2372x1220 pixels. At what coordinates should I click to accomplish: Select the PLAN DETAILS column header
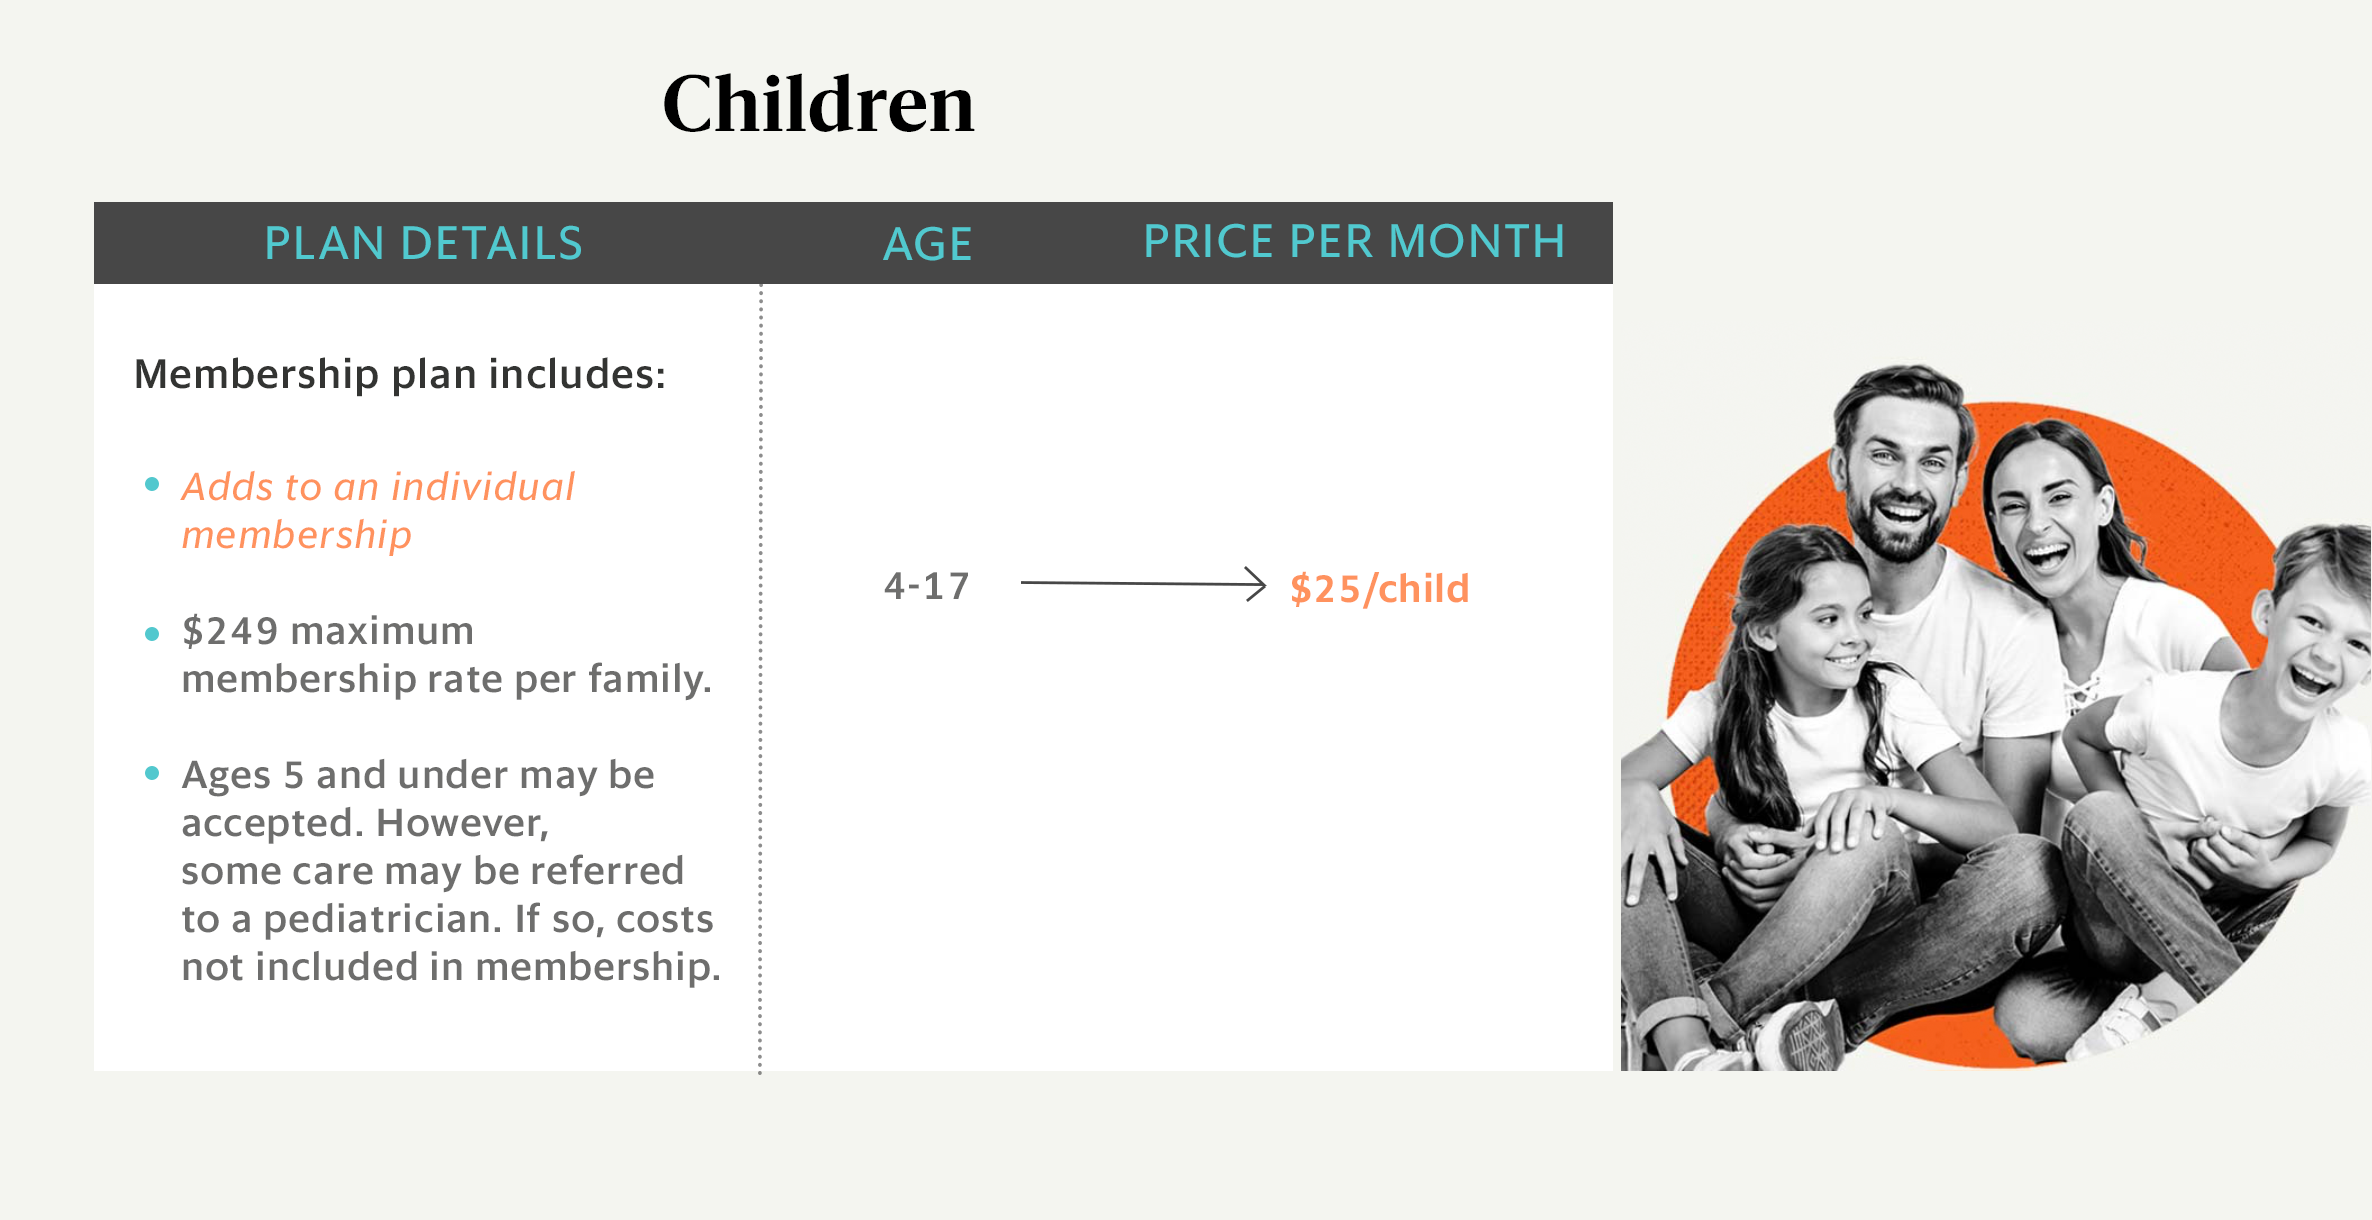[x=423, y=243]
